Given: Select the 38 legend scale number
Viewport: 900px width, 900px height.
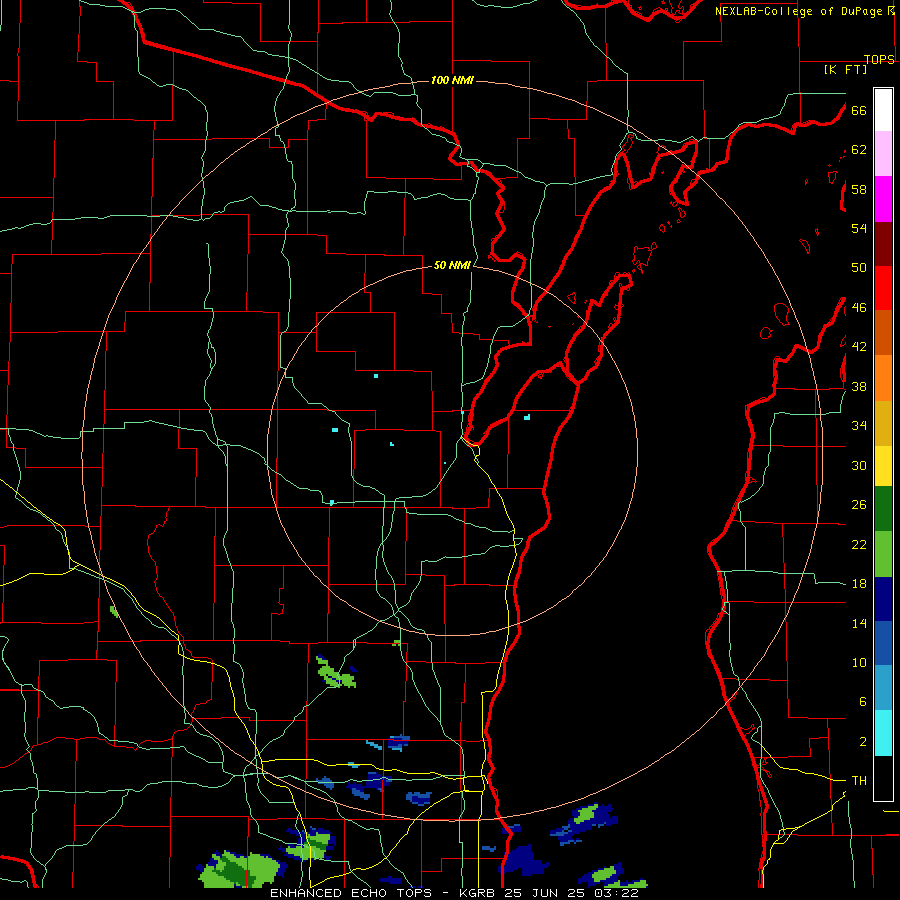Looking at the screenshot, I should pyautogui.click(x=859, y=387).
